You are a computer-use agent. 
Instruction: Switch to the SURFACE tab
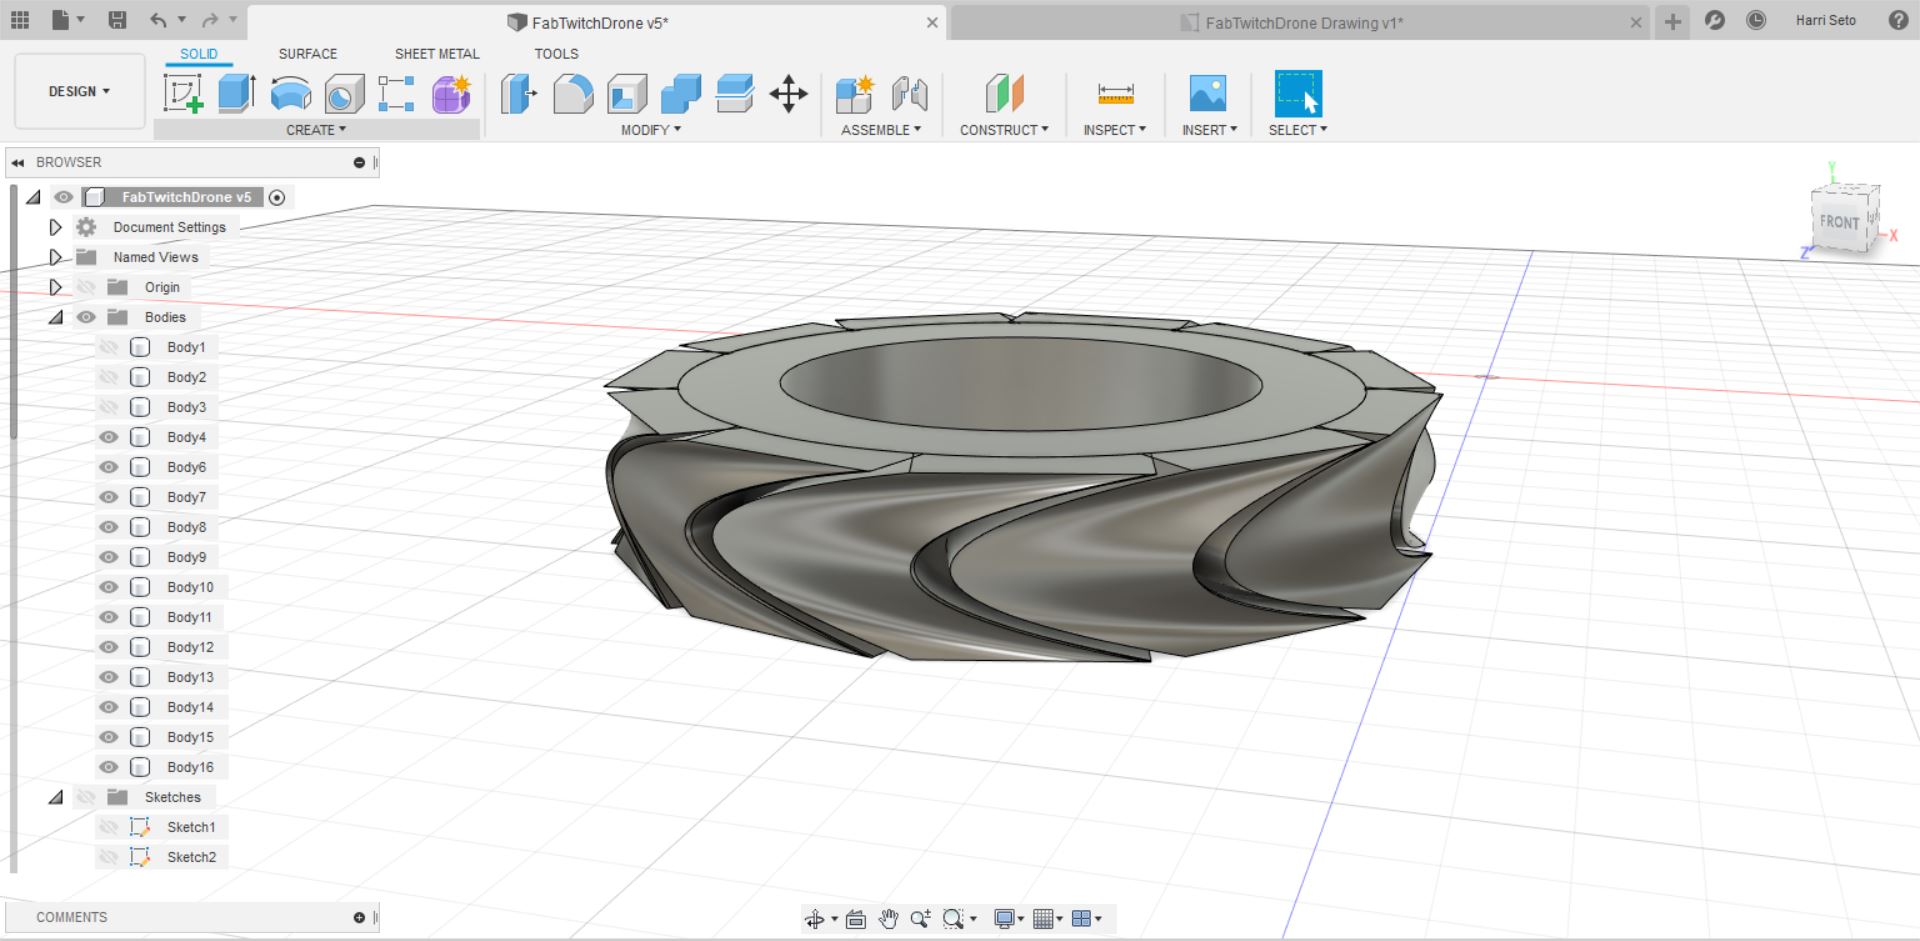click(307, 54)
